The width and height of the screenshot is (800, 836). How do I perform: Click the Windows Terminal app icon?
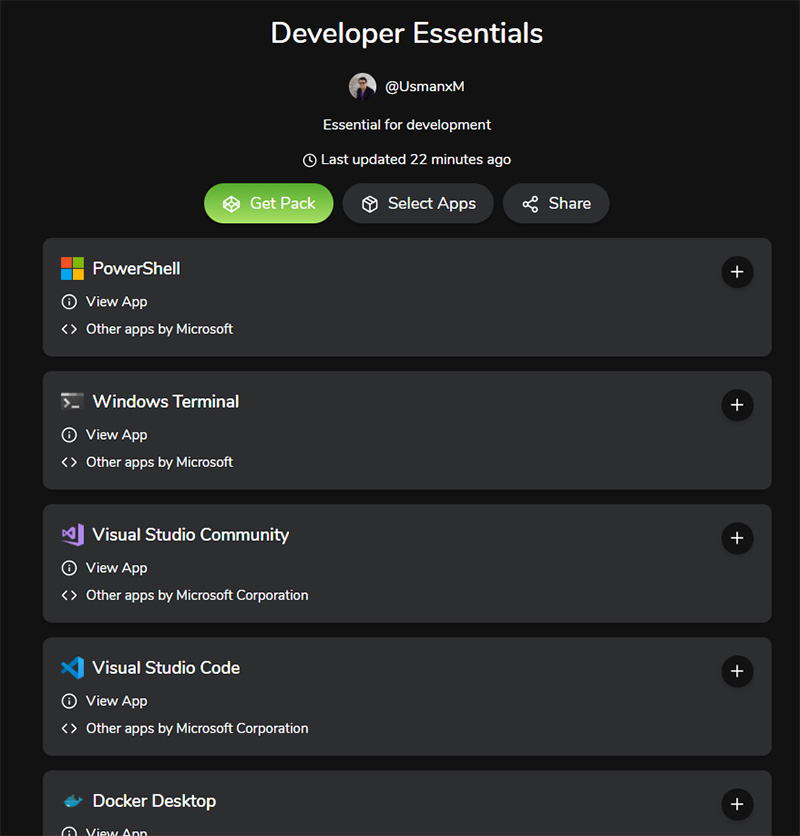click(x=72, y=401)
